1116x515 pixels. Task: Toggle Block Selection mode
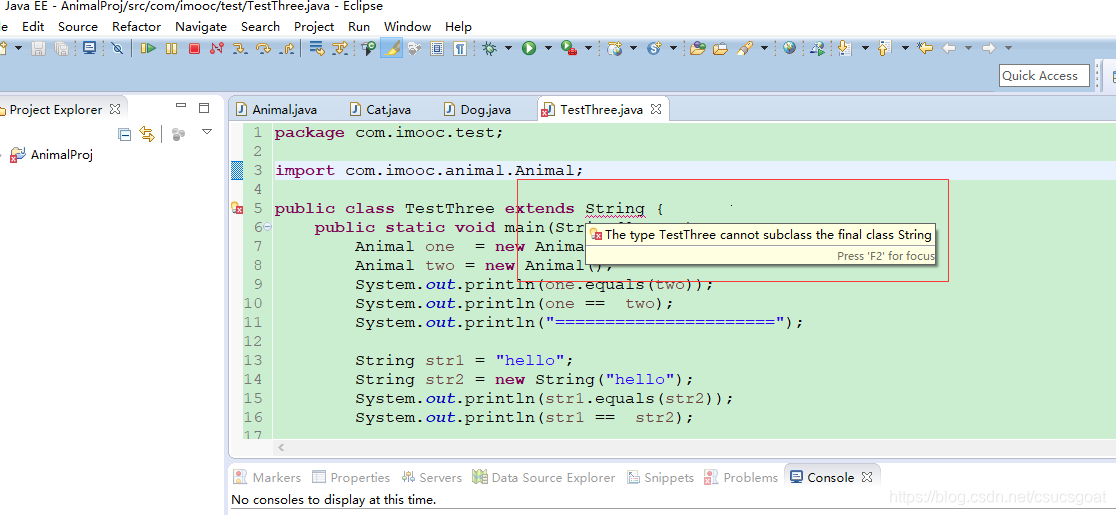(x=438, y=48)
